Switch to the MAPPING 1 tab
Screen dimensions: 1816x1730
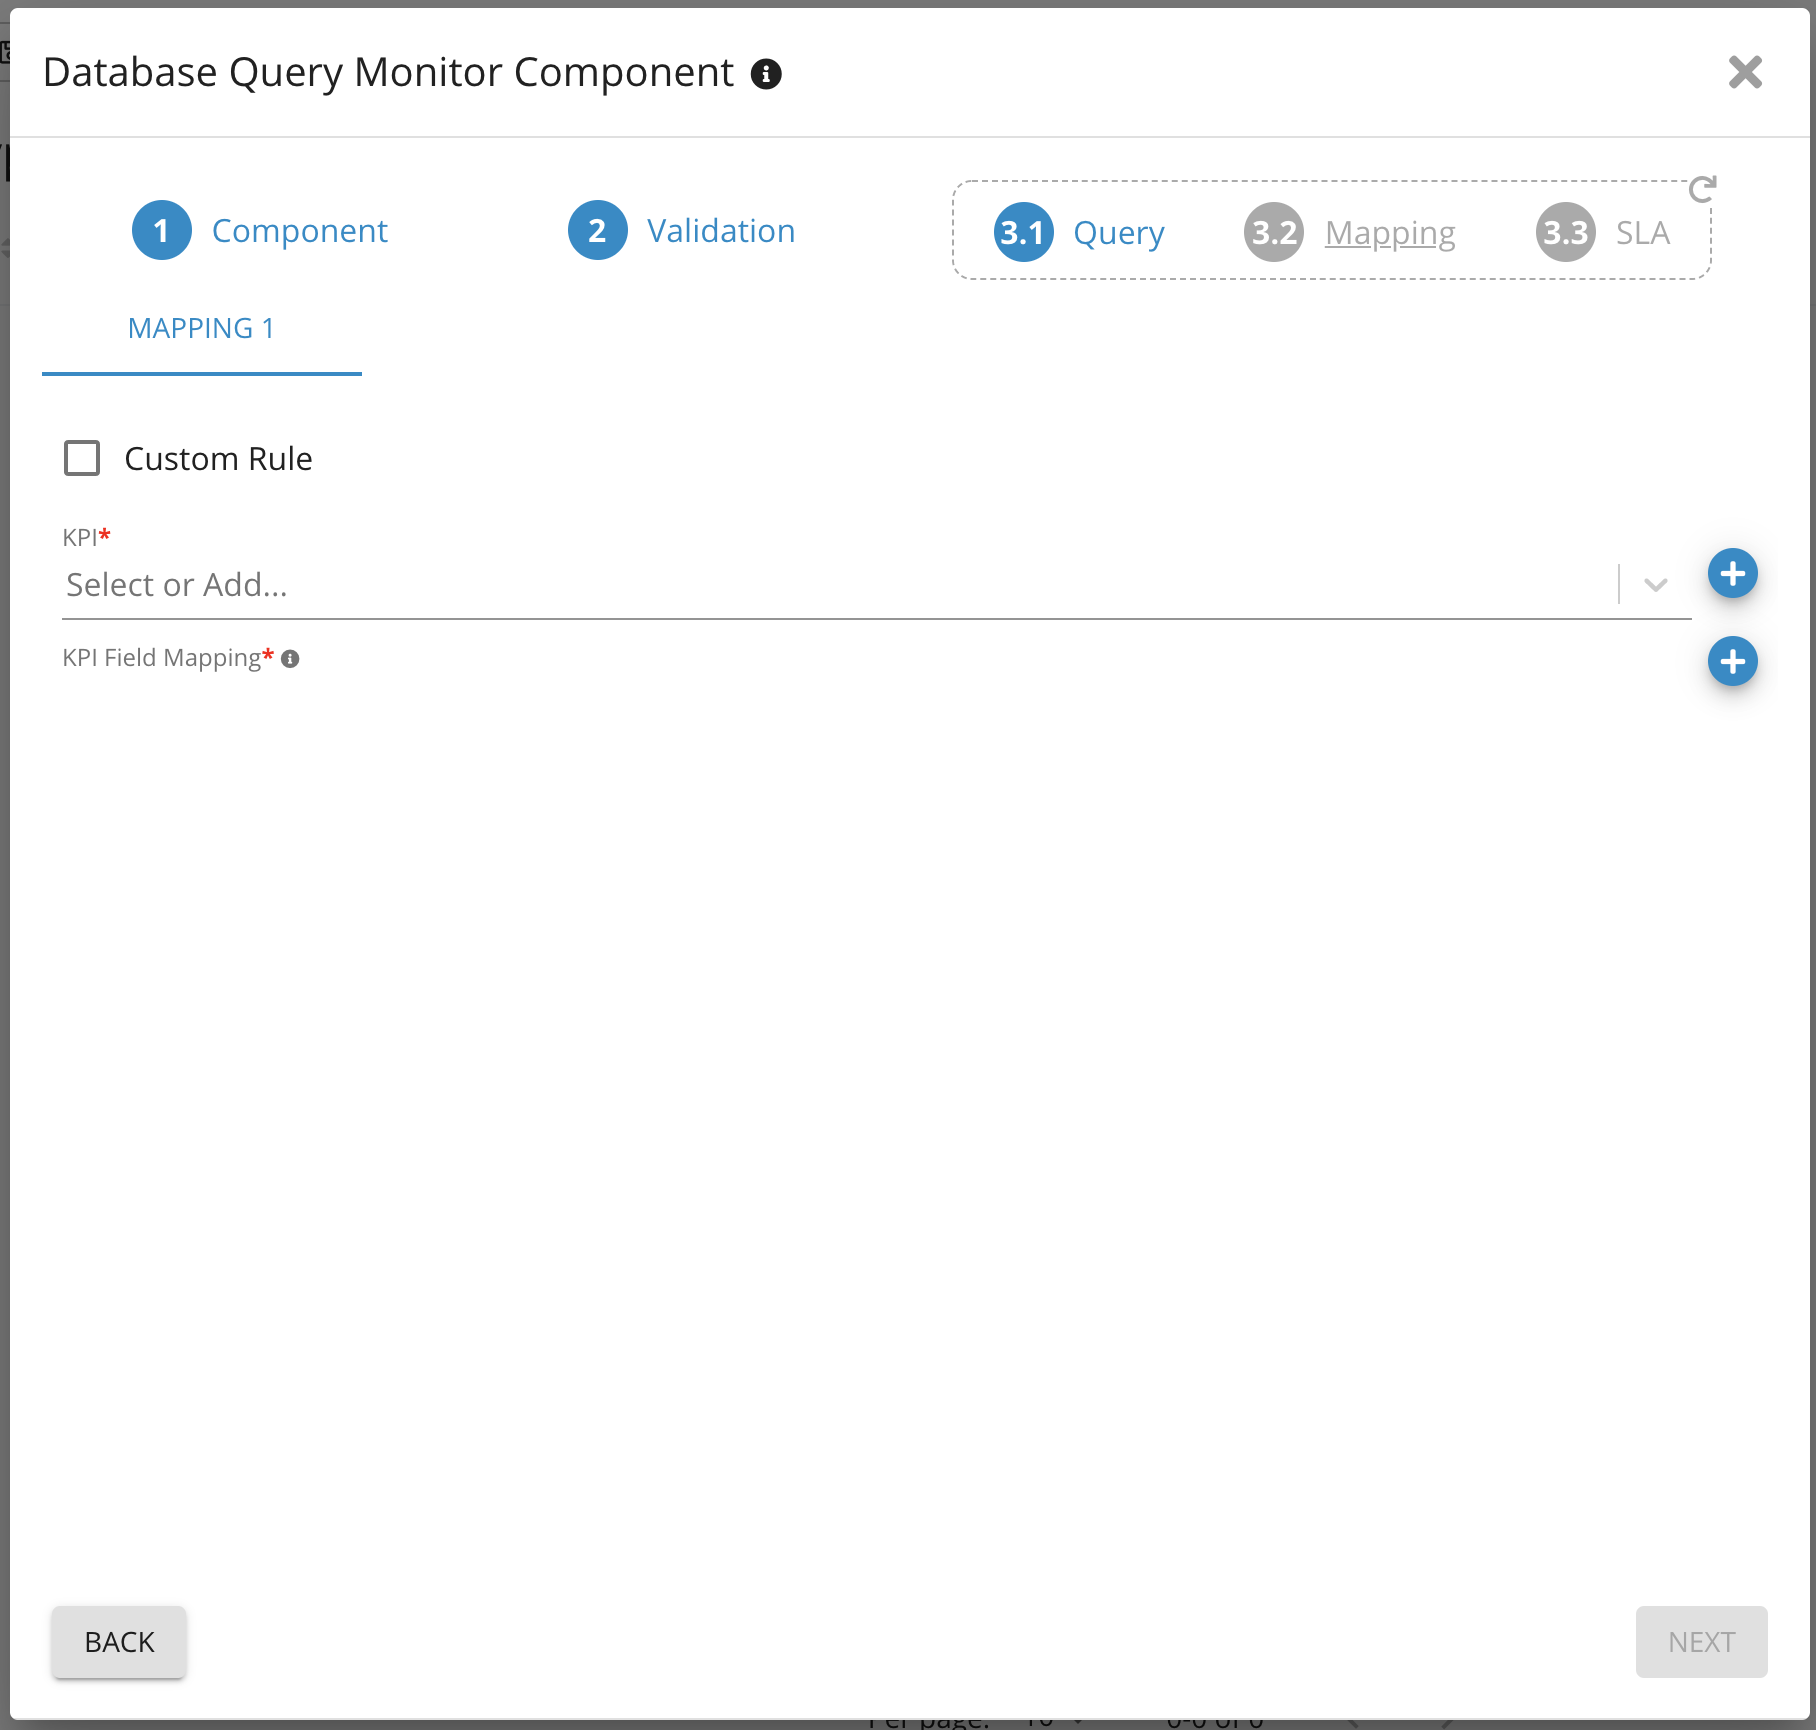[201, 329]
